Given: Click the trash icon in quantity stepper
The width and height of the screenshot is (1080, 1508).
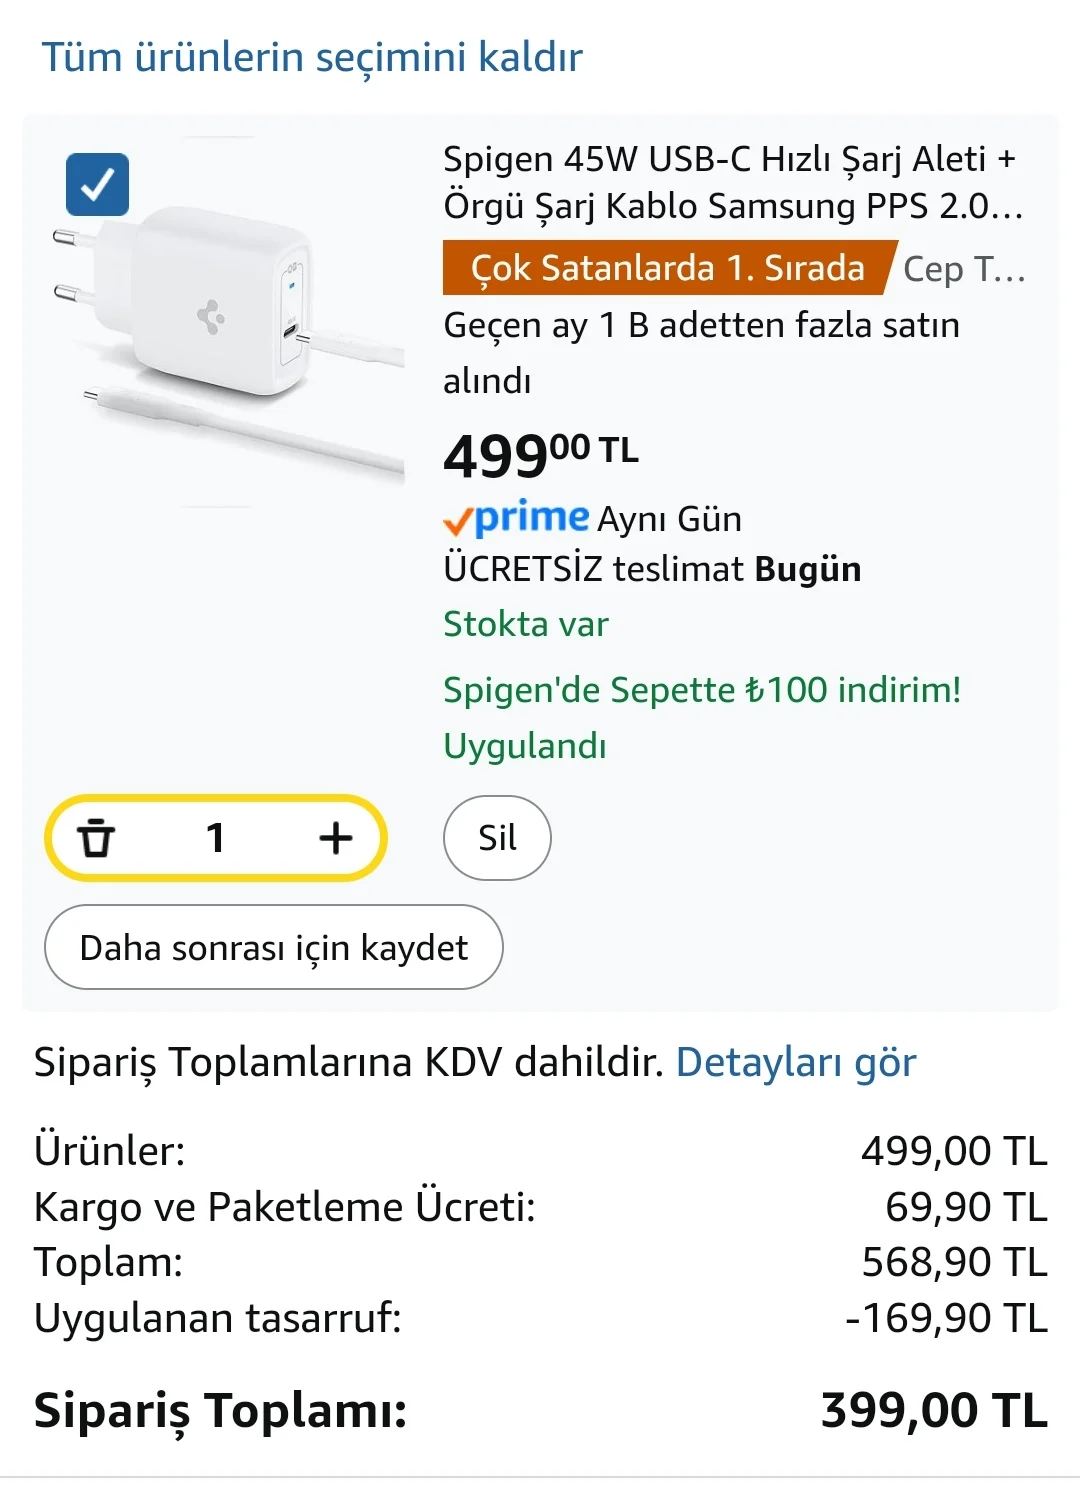Looking at the screenshot, I should point(97,838).
